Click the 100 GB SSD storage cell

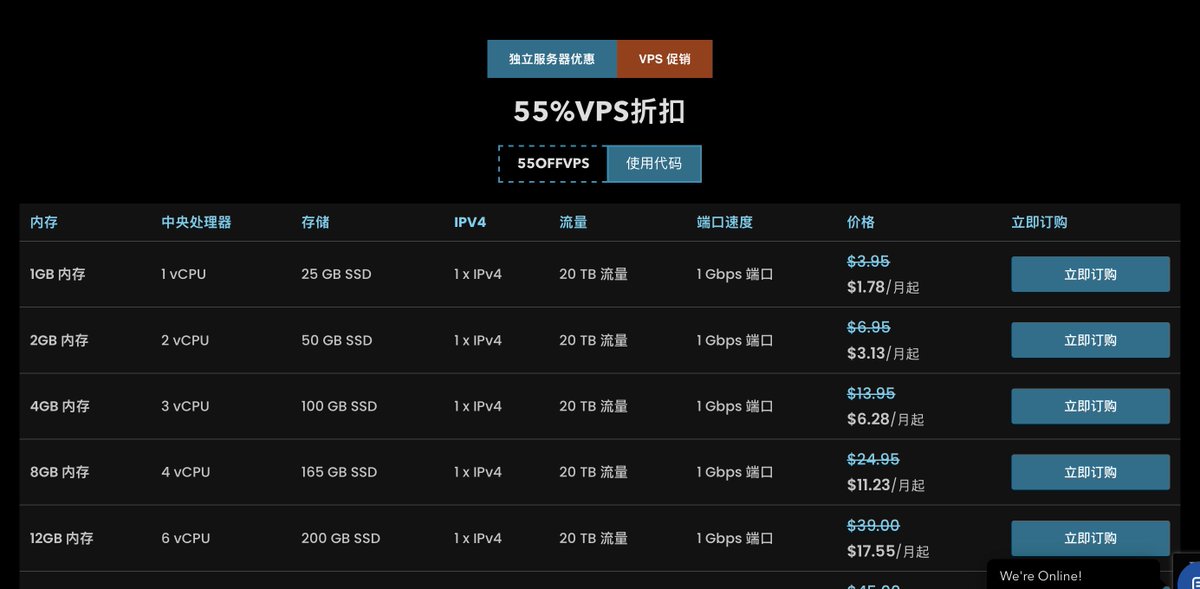(339, 406)
